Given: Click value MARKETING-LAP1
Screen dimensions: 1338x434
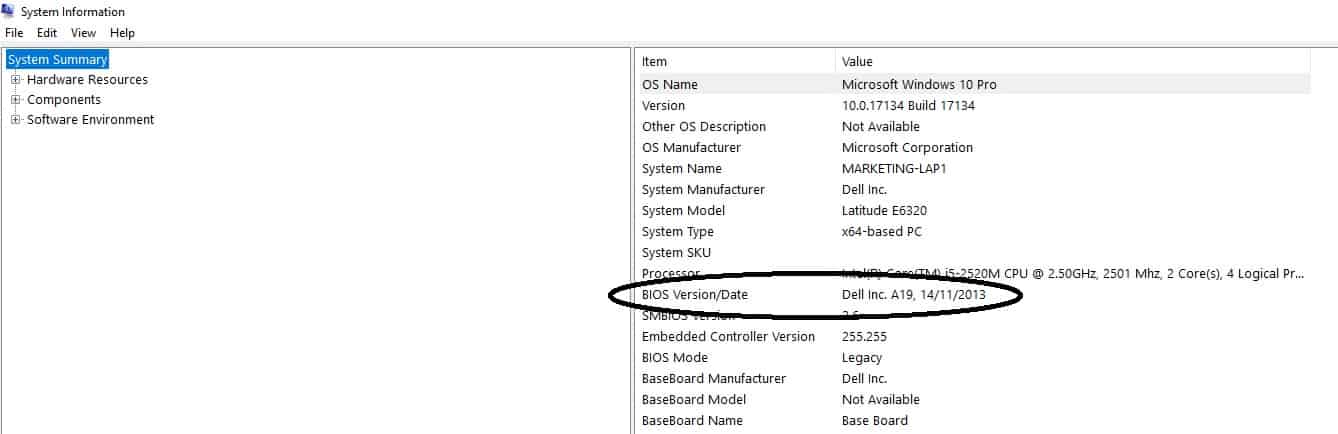Looking at the screenshot, I should [894, 169].
